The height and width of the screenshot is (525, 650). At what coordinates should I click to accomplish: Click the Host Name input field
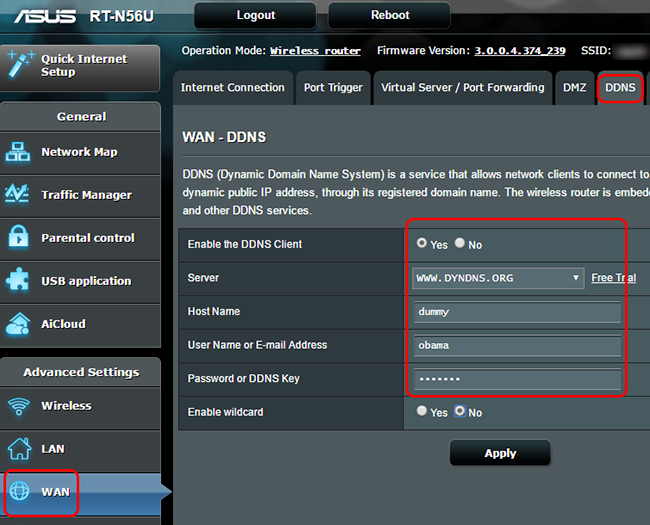517,312
